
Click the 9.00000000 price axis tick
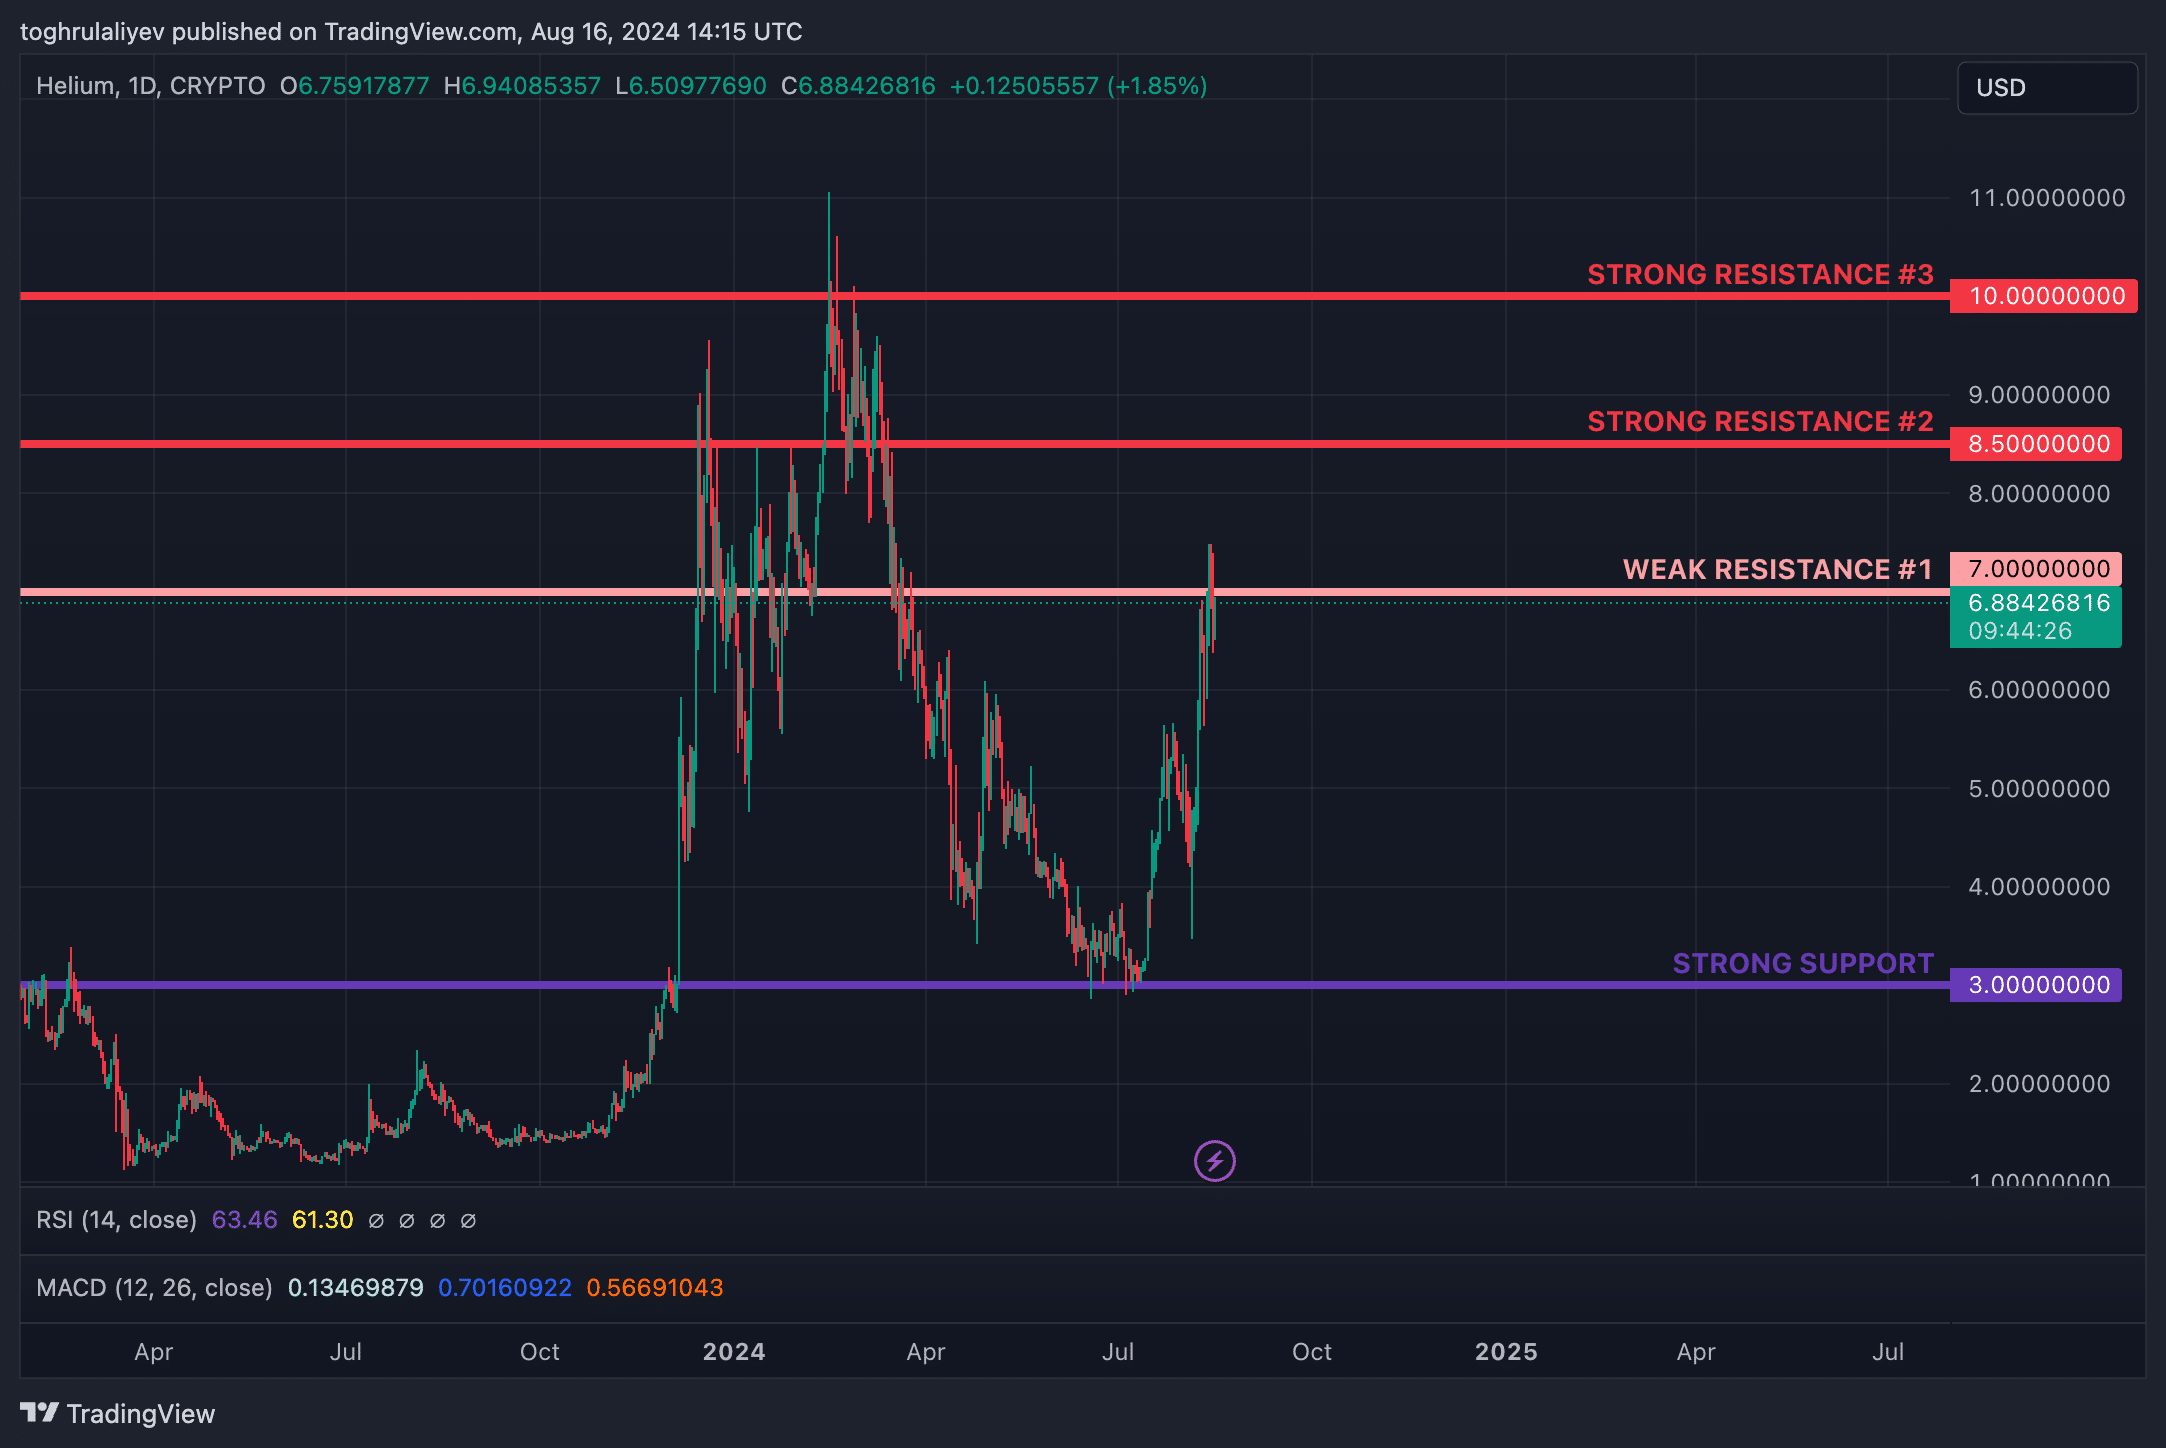[2039, 395]
